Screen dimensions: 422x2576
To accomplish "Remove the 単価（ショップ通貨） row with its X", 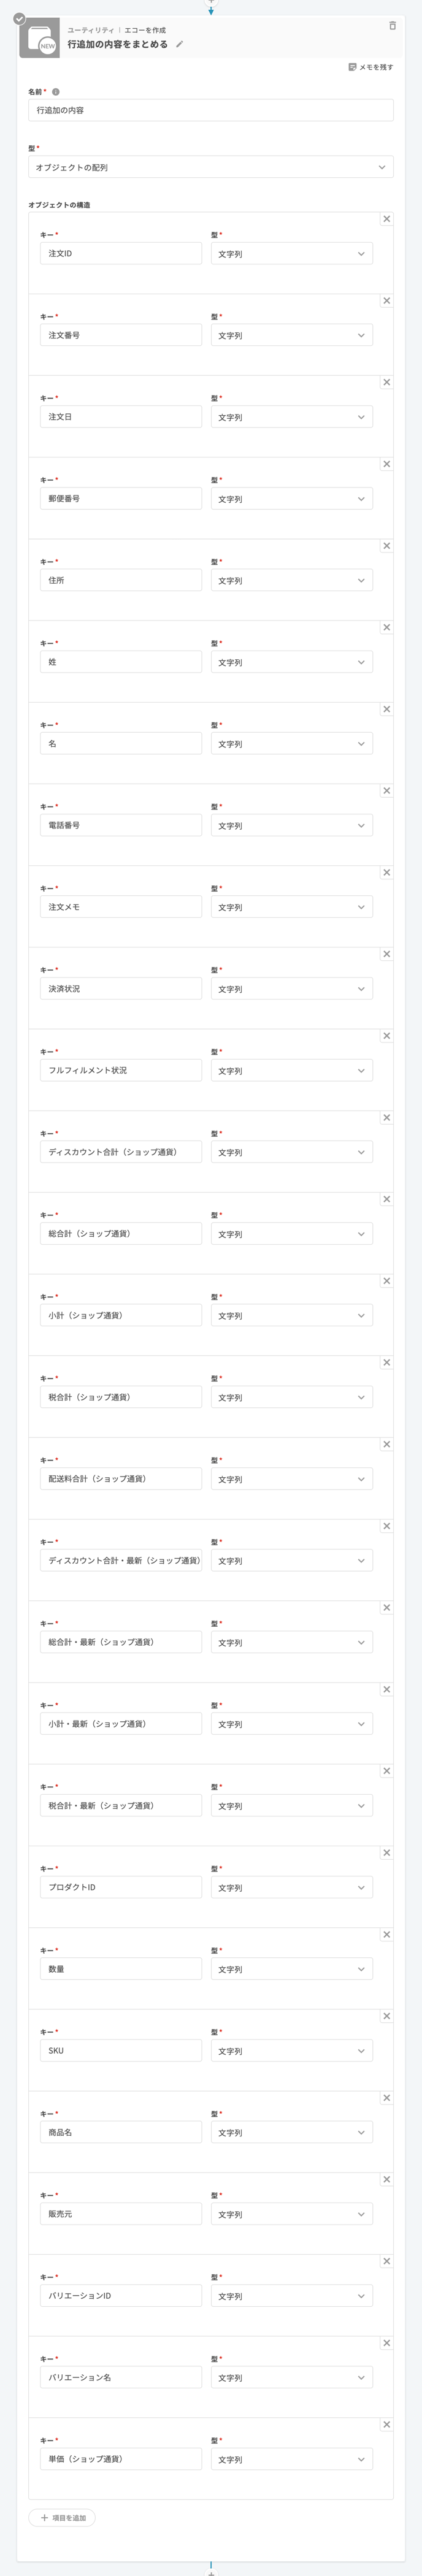I will [386, 2425].
